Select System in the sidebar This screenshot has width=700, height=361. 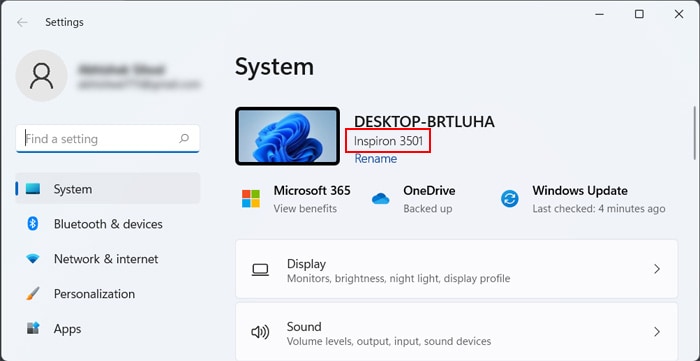pos(108,189)
